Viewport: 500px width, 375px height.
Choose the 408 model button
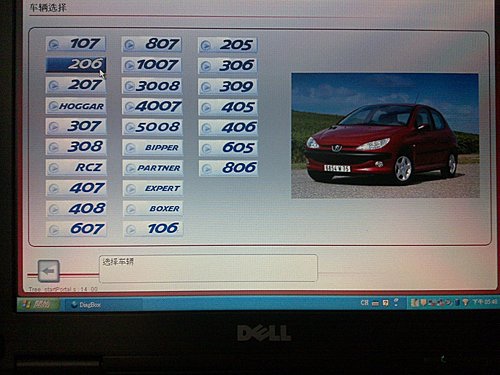[x=77, y=209]
